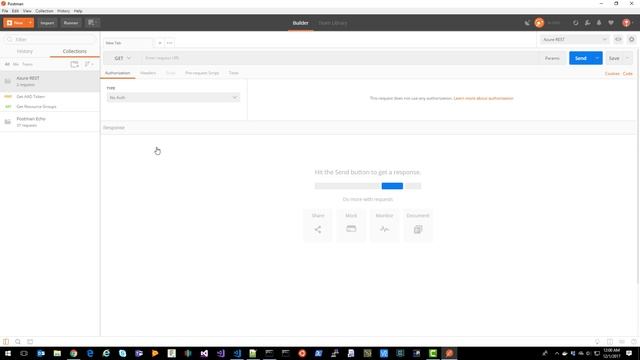Select the Authorization request tab

[118, 73]
